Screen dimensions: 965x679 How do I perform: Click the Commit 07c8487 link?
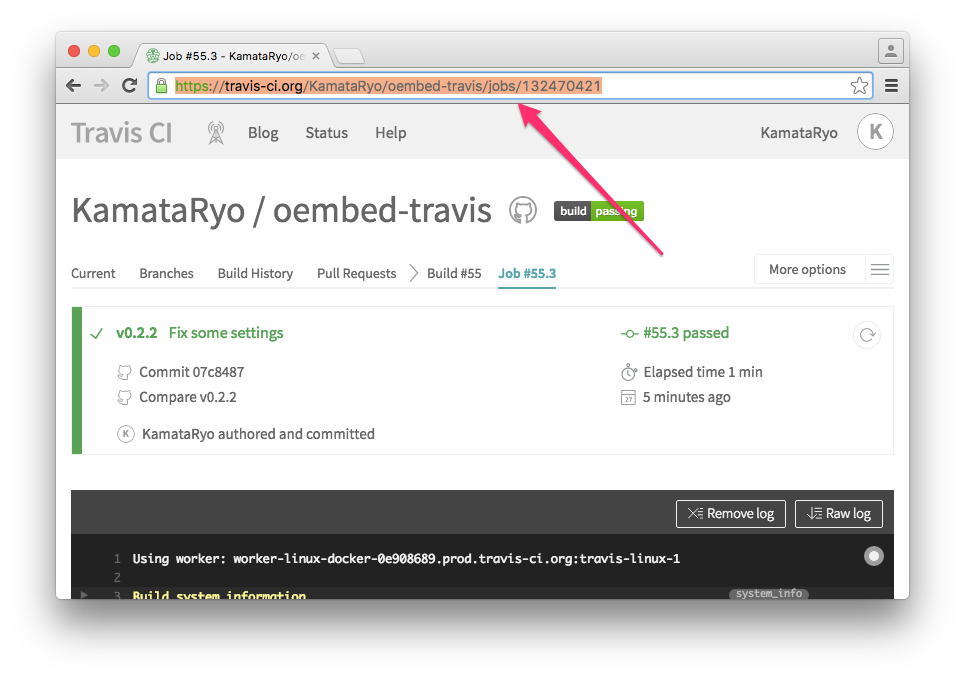[x=191, y=372]
